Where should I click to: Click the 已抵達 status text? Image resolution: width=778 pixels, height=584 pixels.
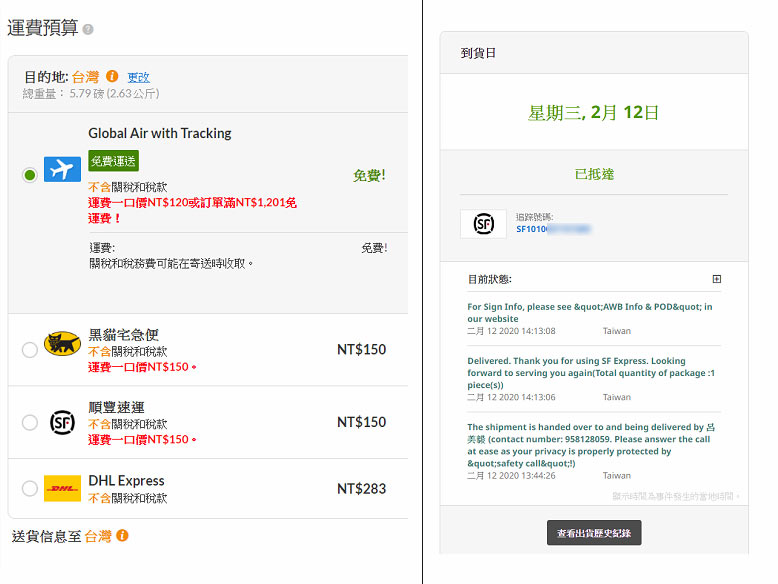594,174
